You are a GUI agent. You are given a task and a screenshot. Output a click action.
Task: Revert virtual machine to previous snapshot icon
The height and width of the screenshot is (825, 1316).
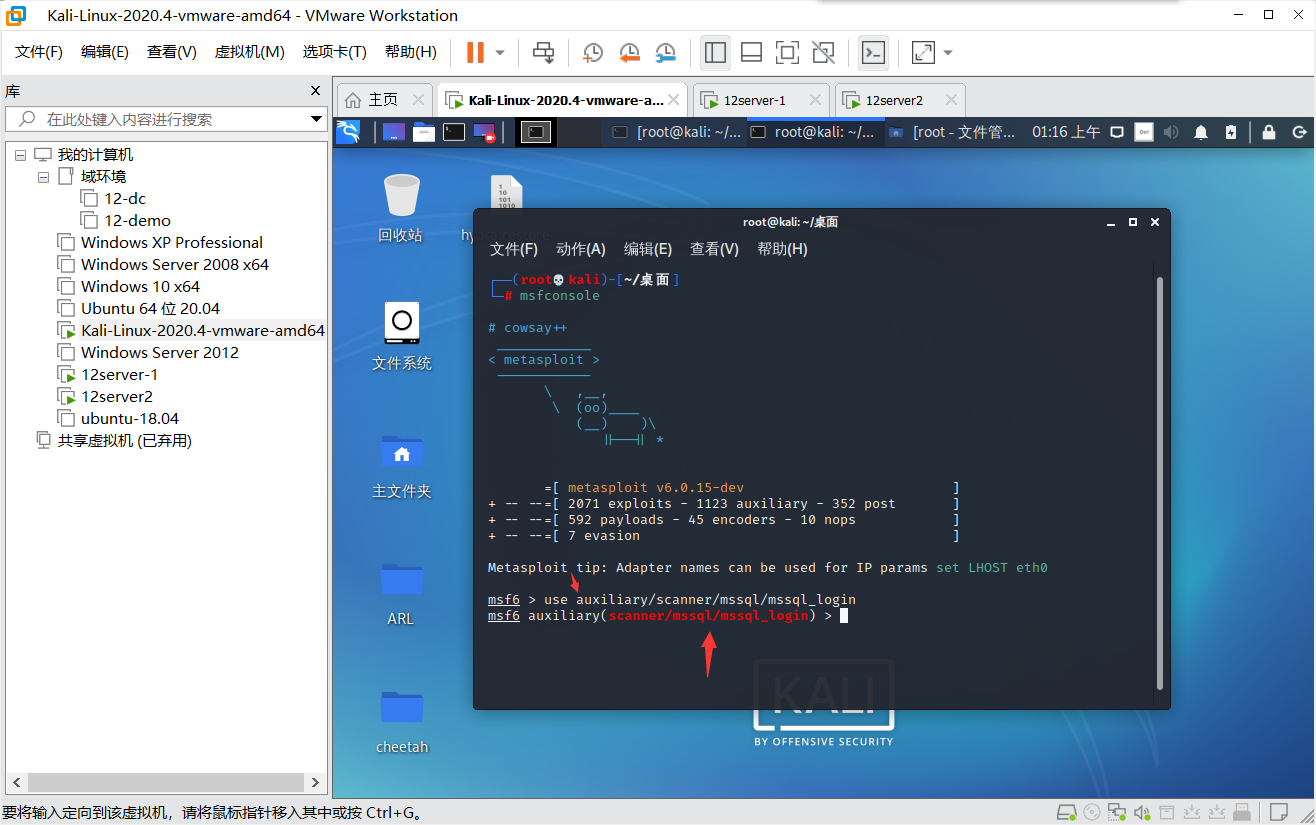pos(629,52)
